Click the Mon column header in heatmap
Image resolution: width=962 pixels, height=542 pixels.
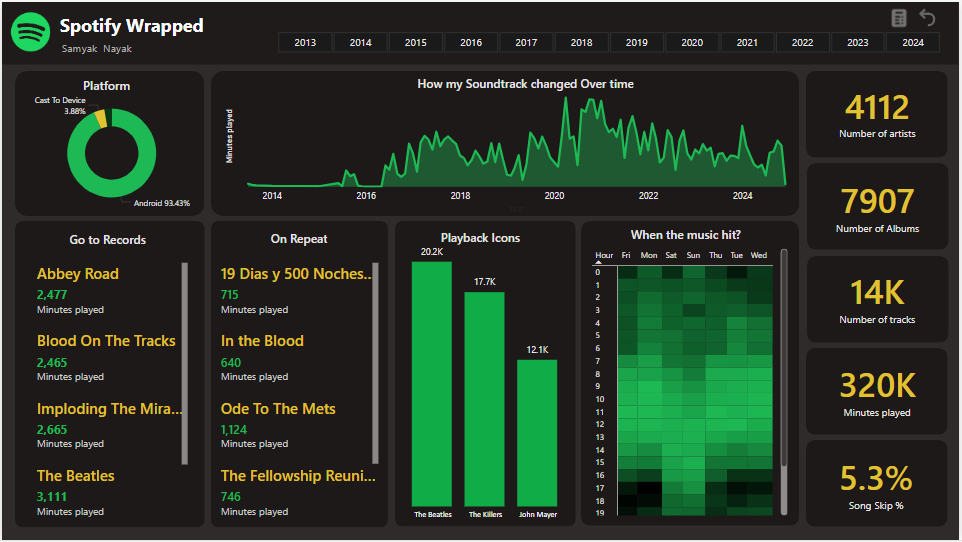648,255
